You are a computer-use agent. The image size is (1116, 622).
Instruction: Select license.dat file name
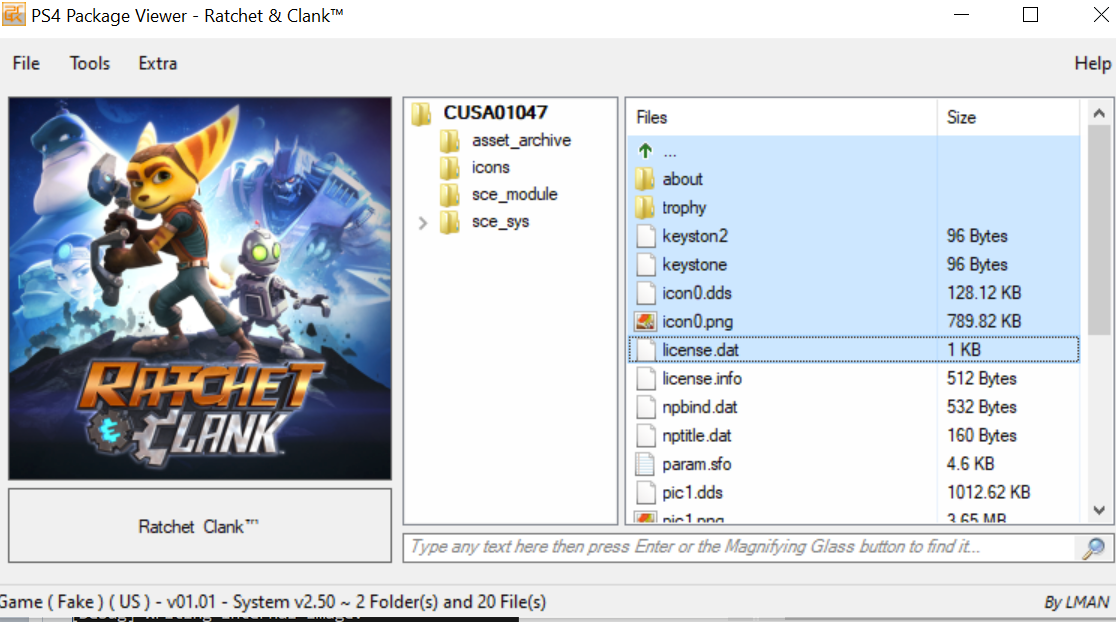click(x=700, y=349)
